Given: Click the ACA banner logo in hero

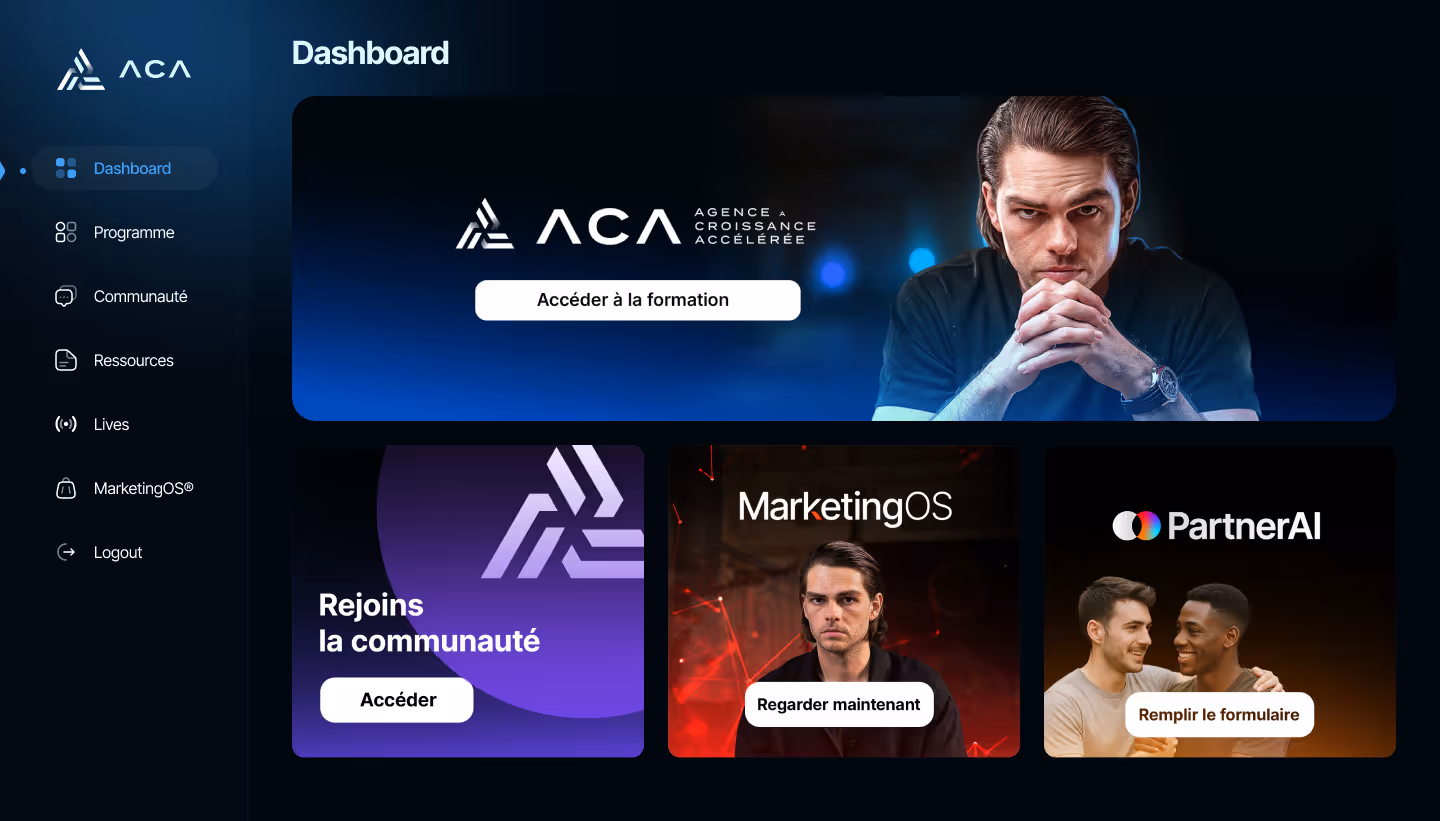Looking at the screenshot, I should coord(636,225).
